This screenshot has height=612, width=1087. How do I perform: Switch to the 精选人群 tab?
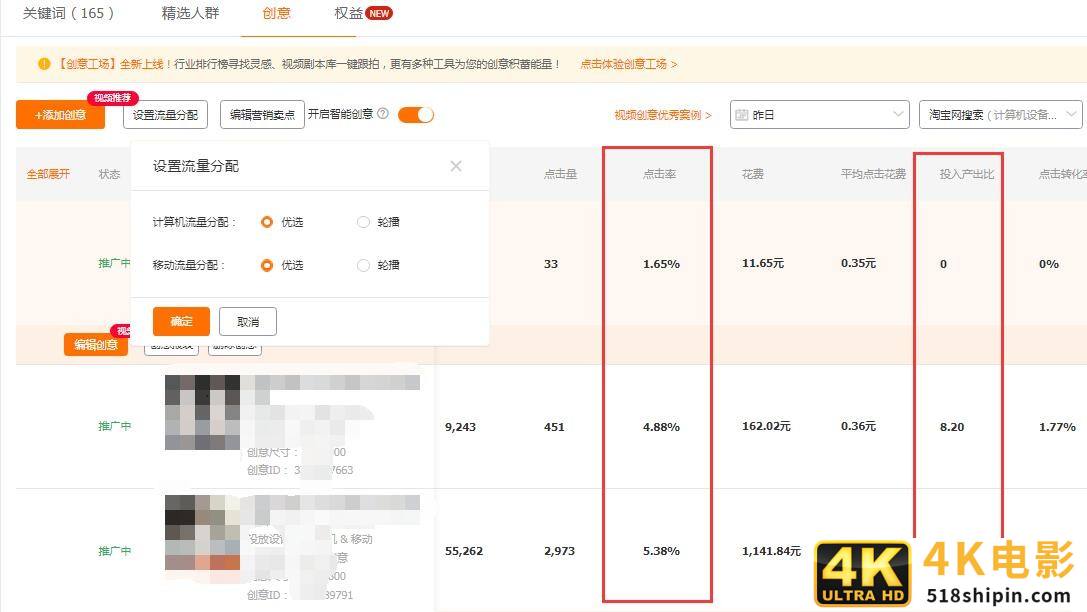pyautogui.click(x=189, y=14)
